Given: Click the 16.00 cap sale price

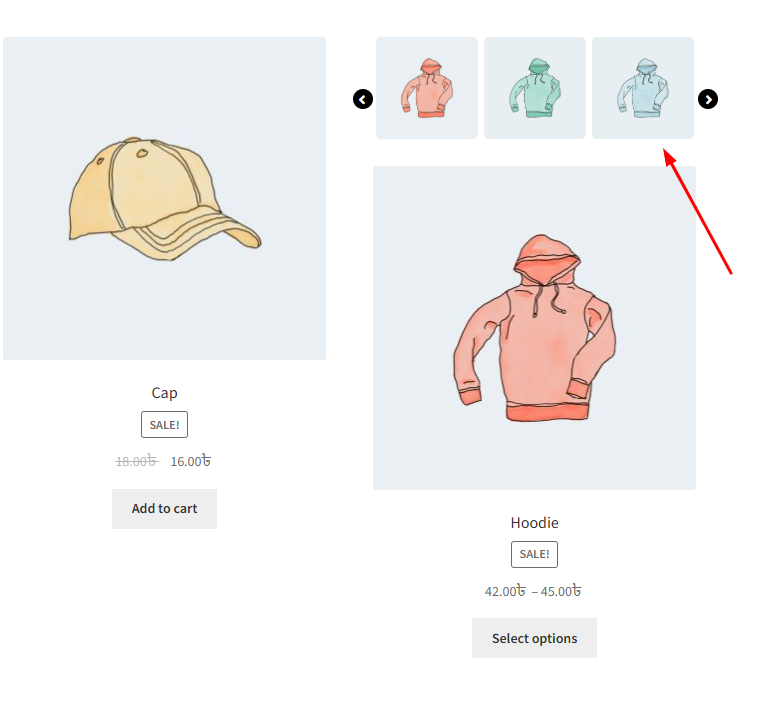Looking at the screenshot, I should point(191,461).
